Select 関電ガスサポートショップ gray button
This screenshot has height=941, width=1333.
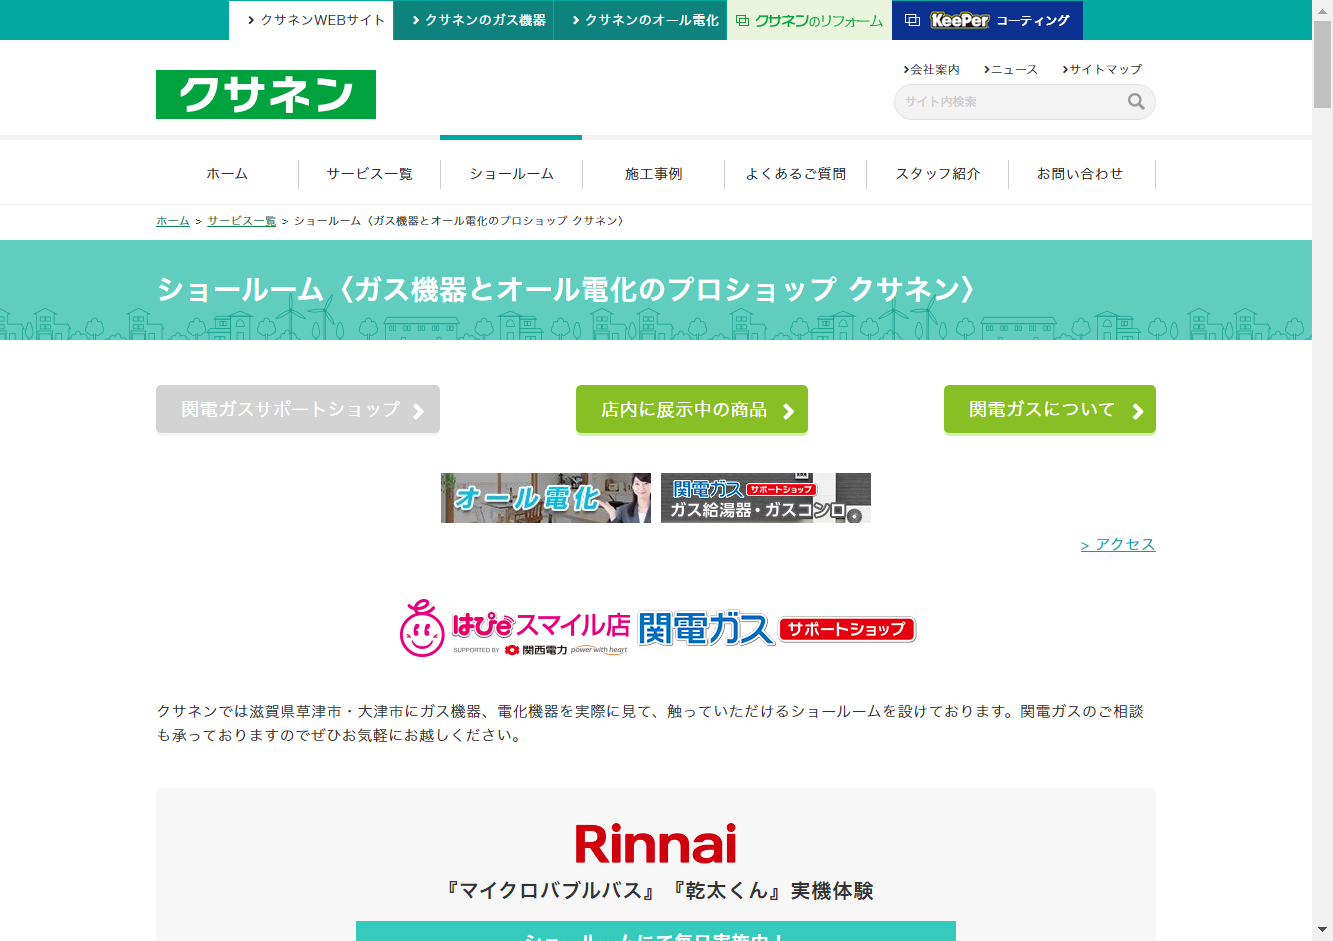[297, 410]
